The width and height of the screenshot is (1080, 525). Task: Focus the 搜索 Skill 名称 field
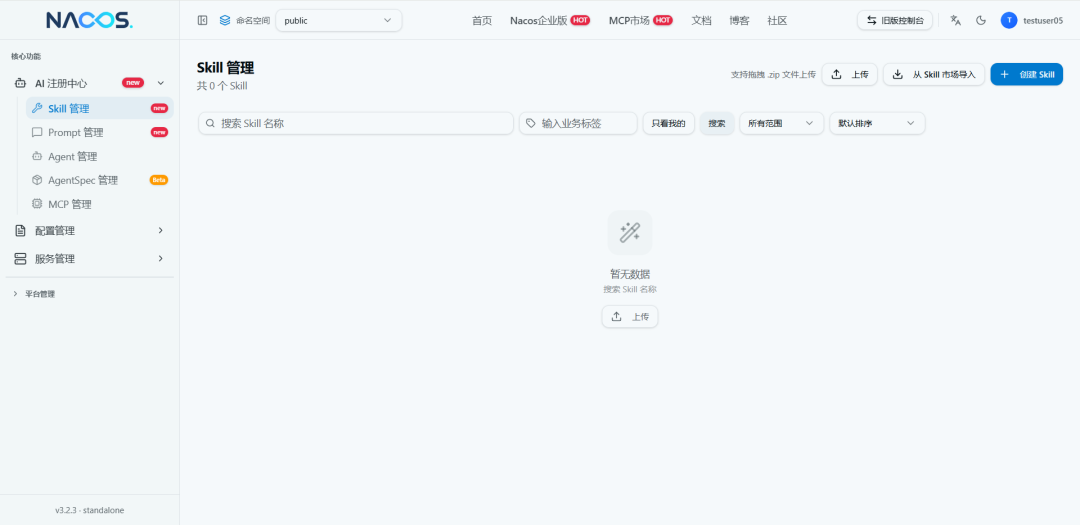click(x=356, y=123)
